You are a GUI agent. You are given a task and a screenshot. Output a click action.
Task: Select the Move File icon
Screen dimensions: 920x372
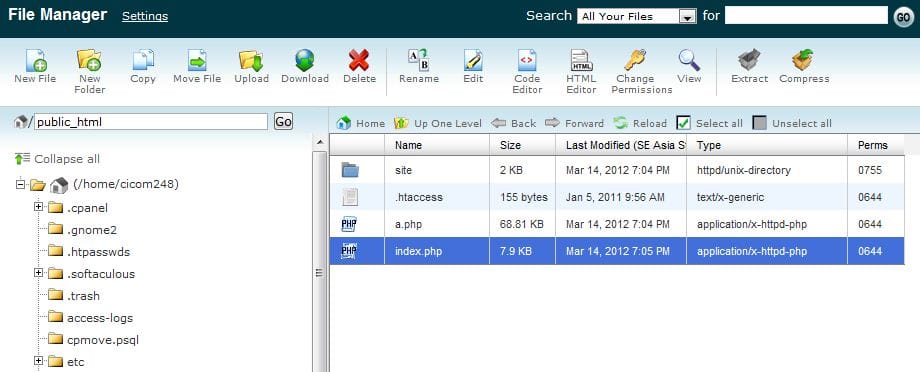tap(197, 60)
